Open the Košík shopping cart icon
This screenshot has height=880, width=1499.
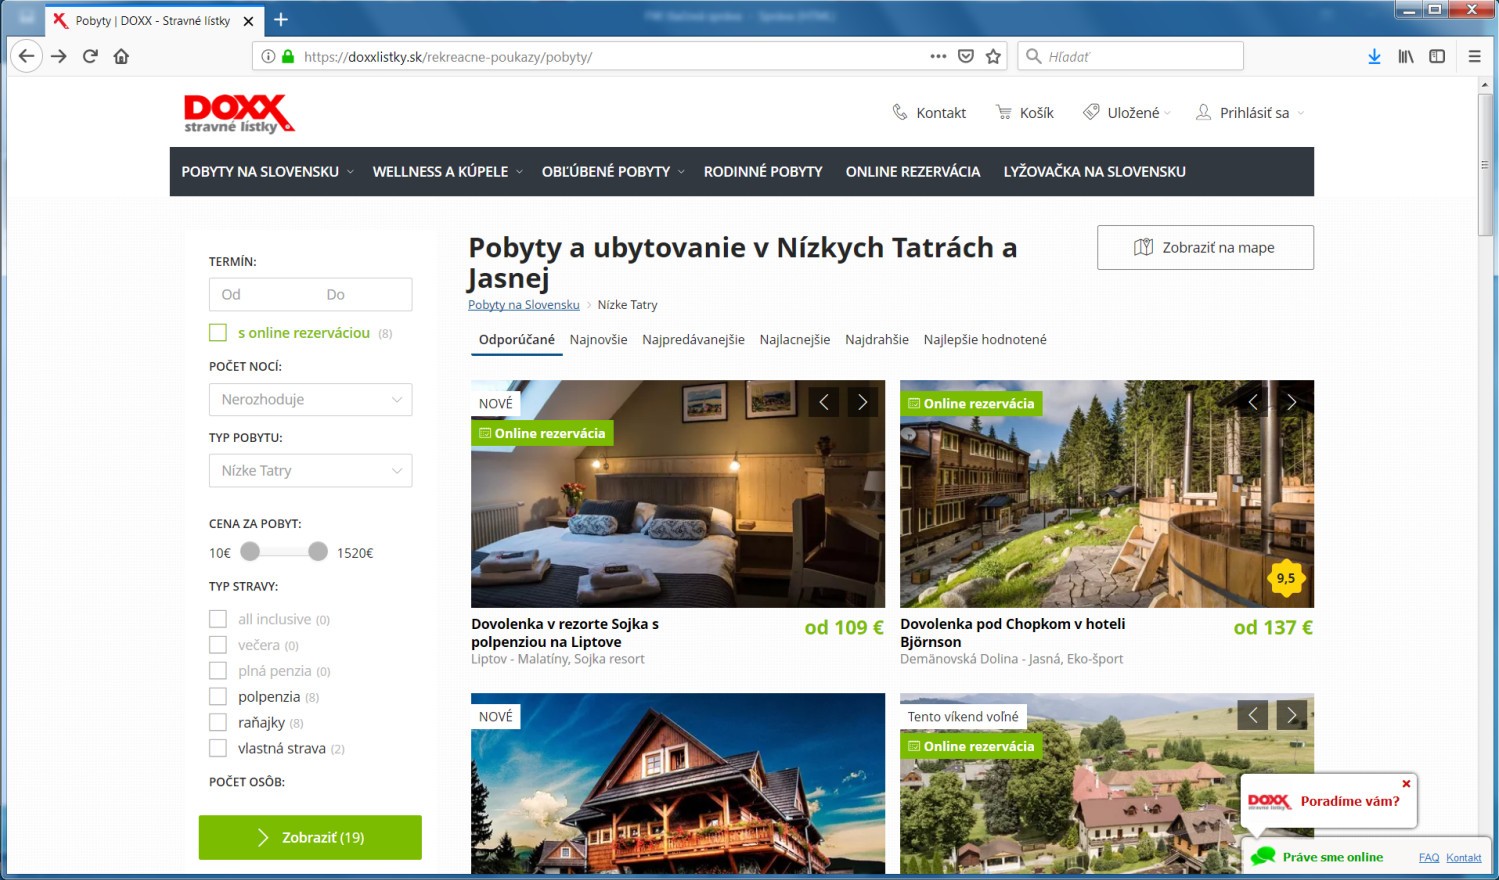pyautogui.click(x=1004, y=112)
